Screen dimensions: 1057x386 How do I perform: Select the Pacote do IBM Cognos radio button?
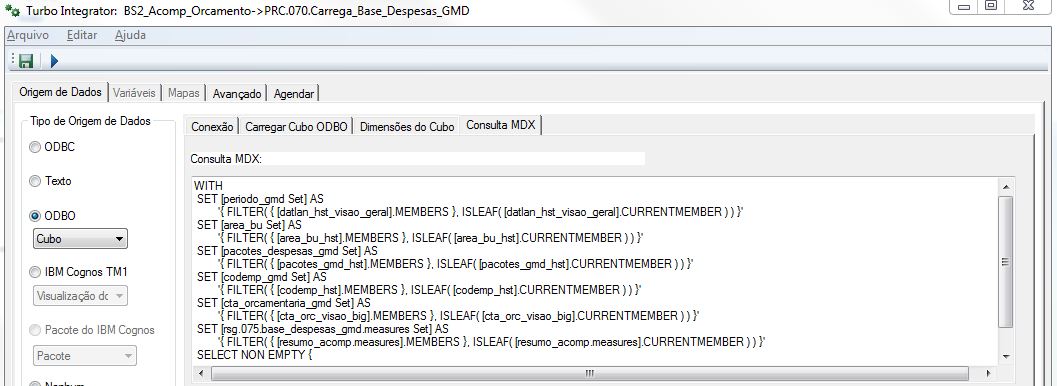click(x=35, y=330)
